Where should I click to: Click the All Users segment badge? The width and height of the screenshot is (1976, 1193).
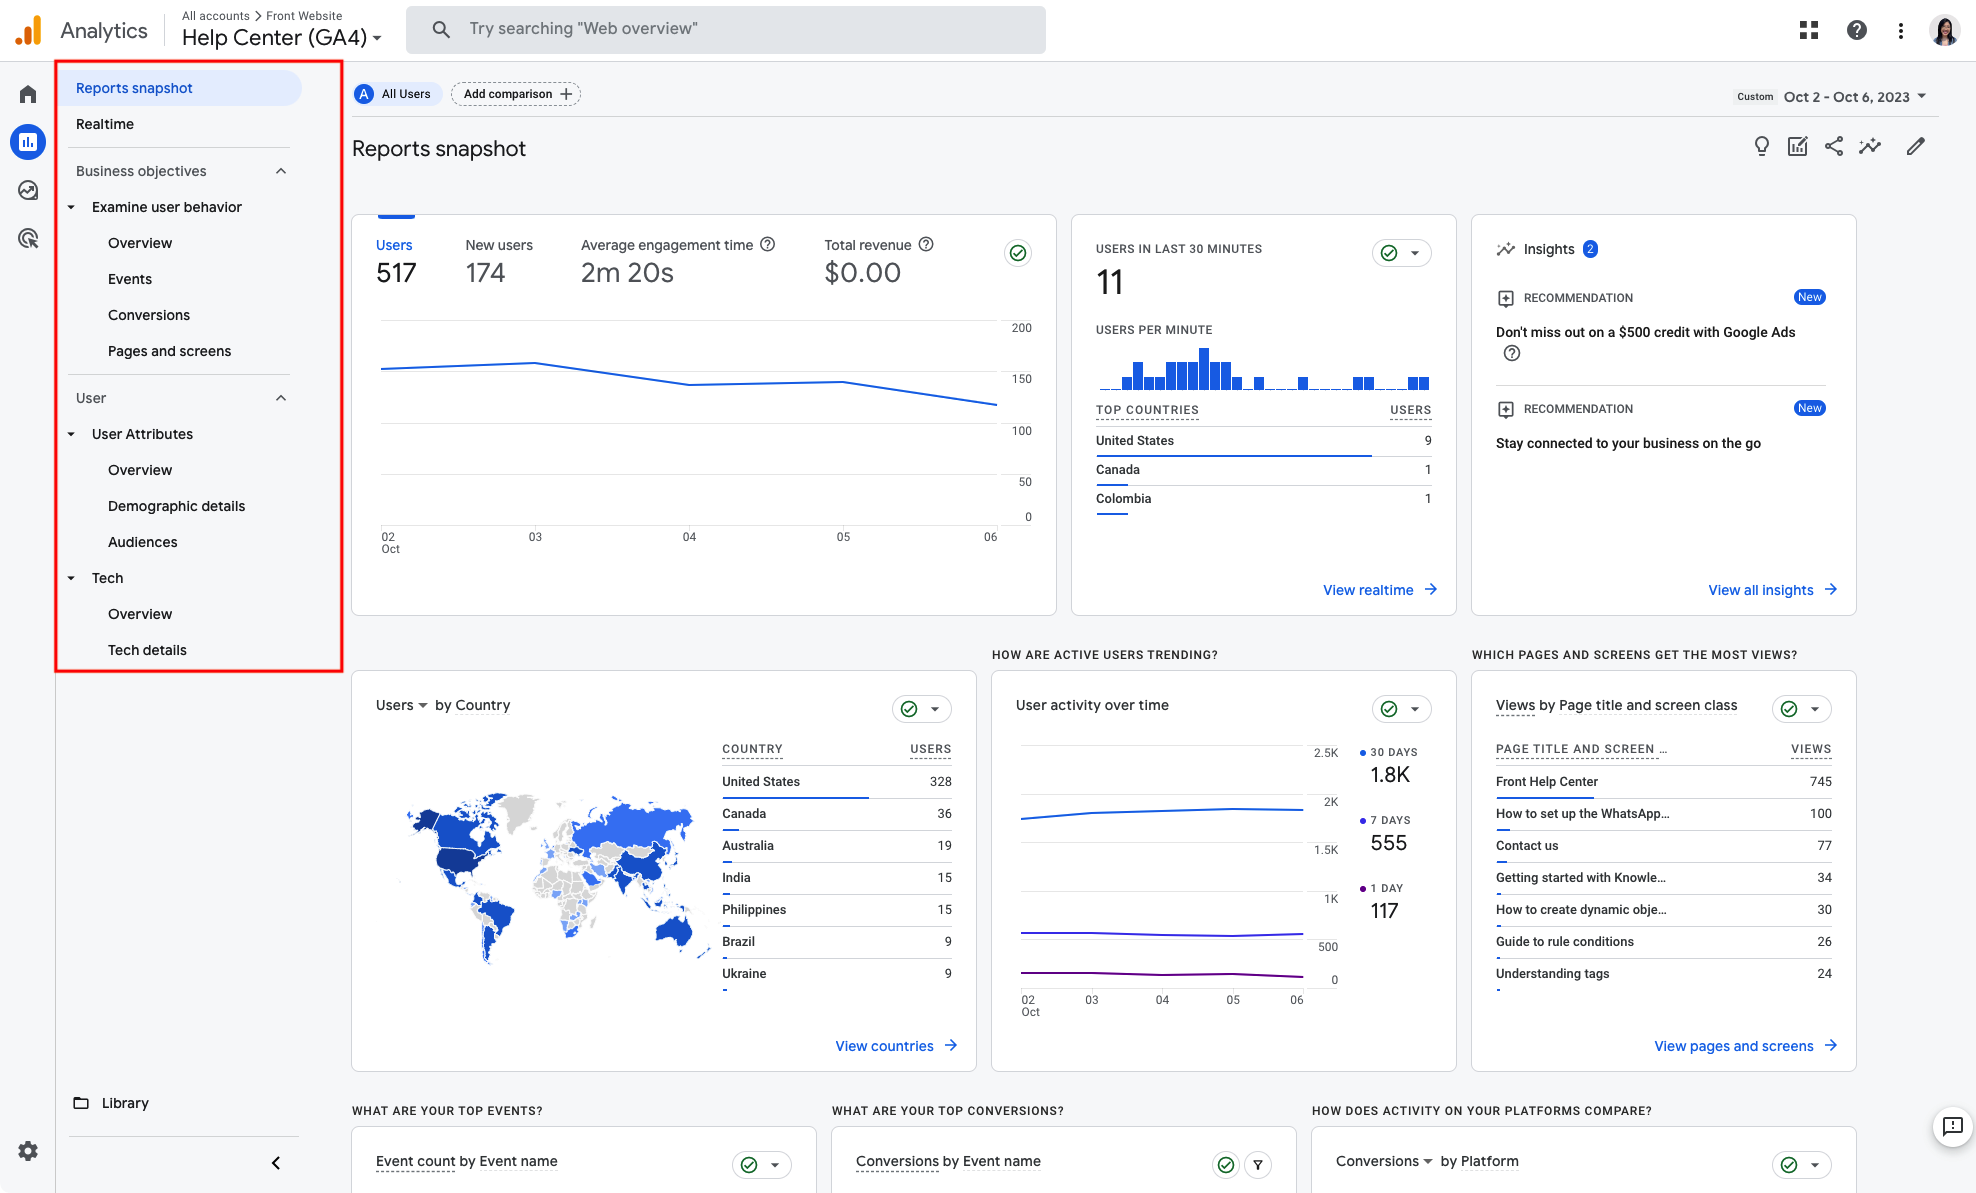coord(397,94)
